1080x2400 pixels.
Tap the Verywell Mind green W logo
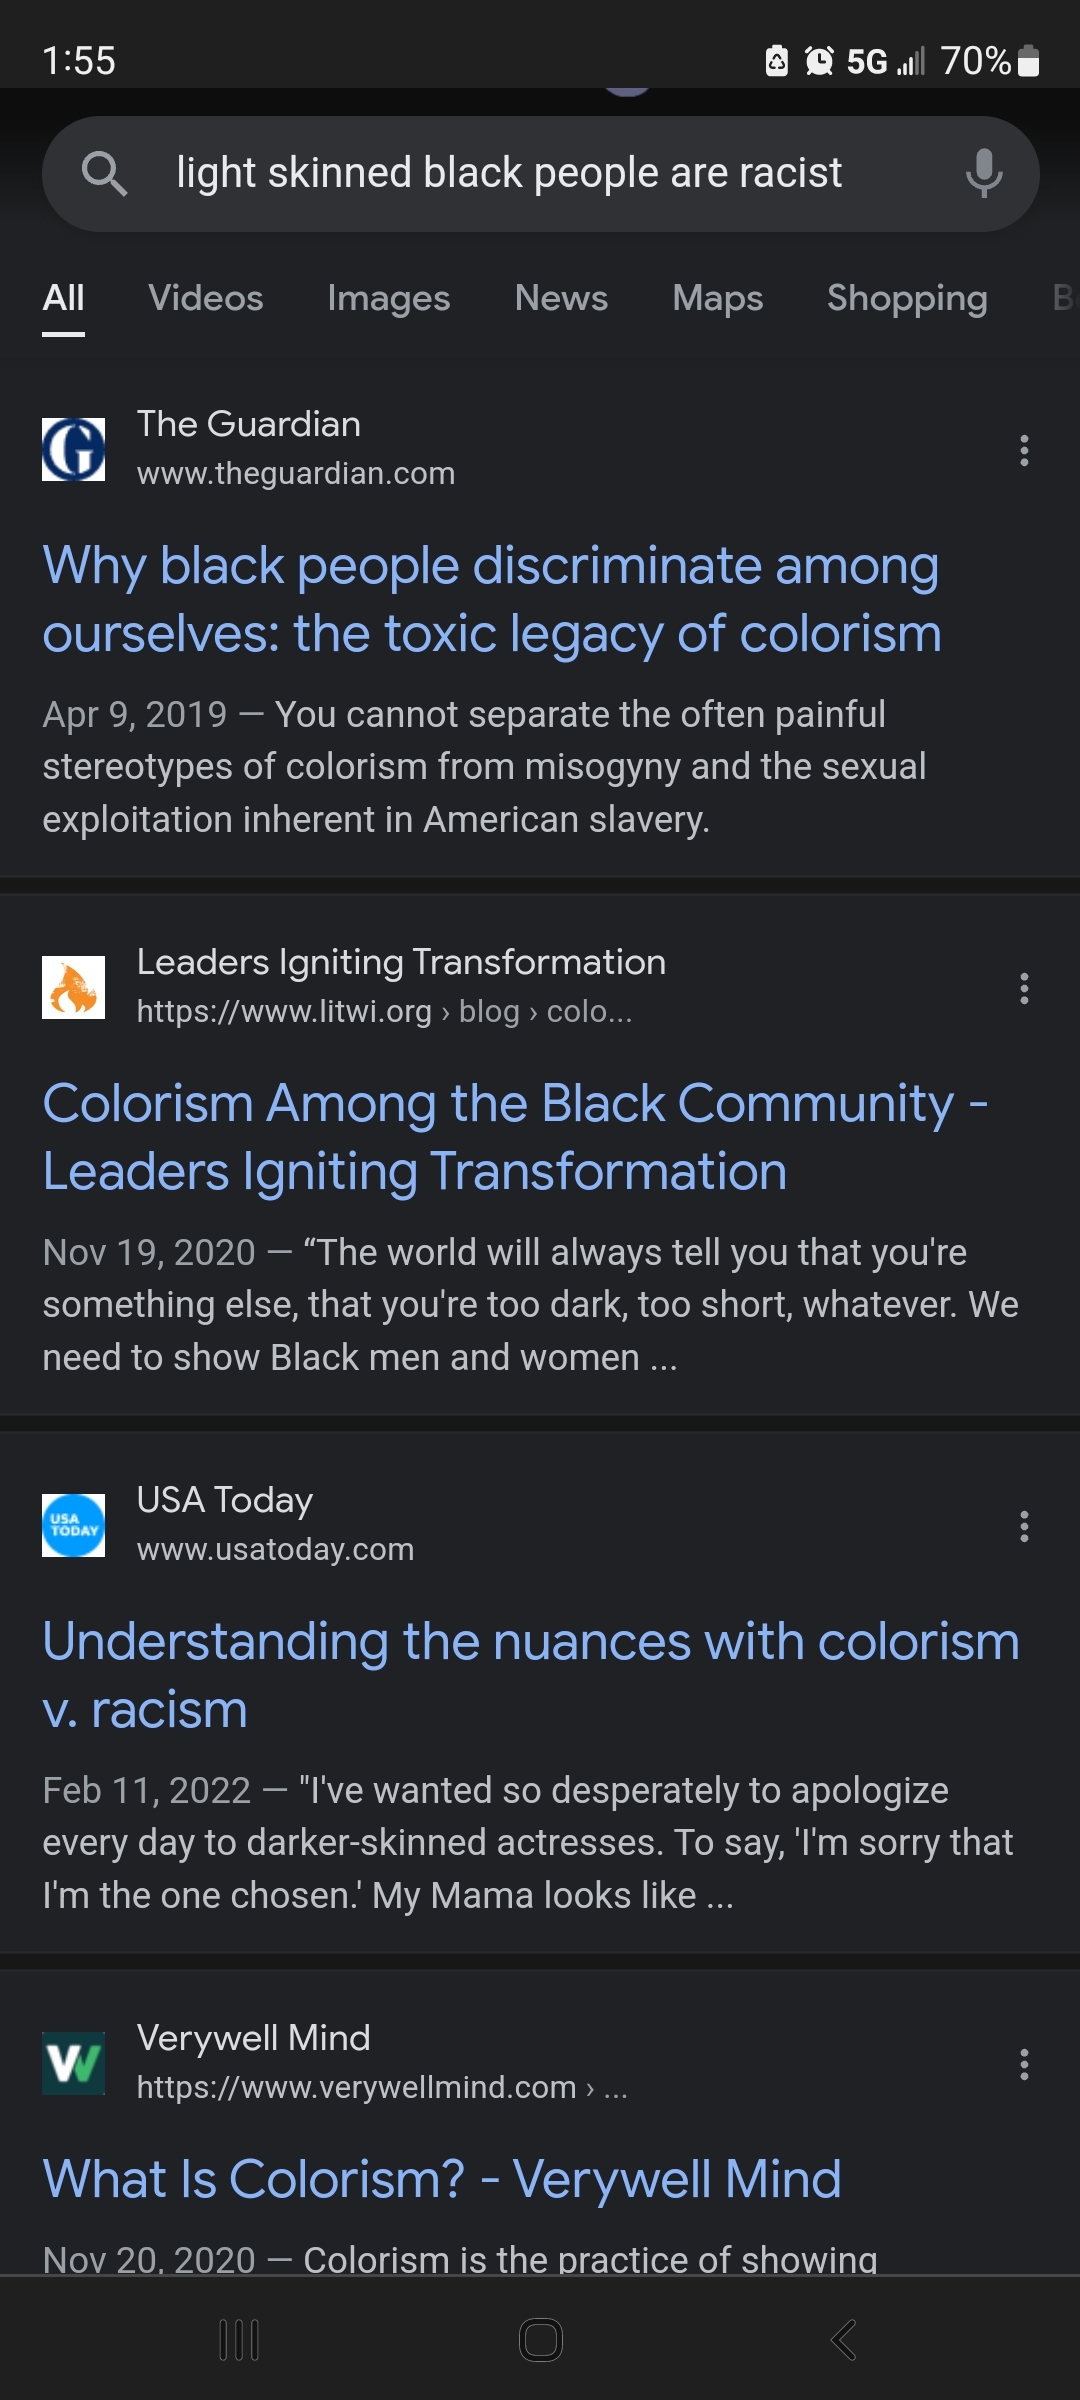click(73, 2063)
